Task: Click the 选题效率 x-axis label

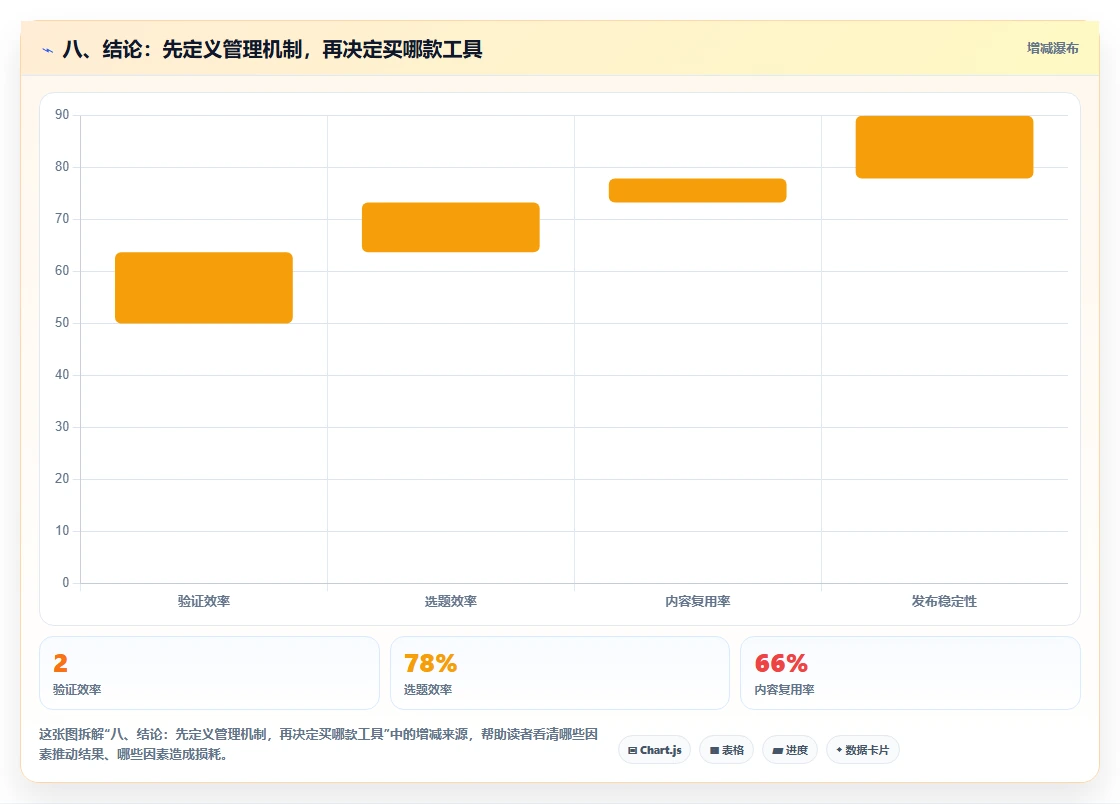Action: [x=451, y=601]
